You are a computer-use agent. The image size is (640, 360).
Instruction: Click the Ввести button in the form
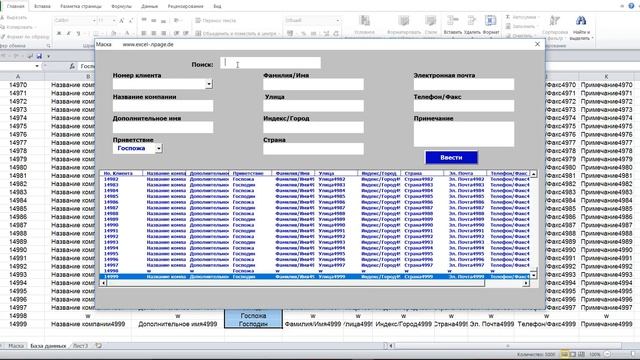tap(451, 158)
